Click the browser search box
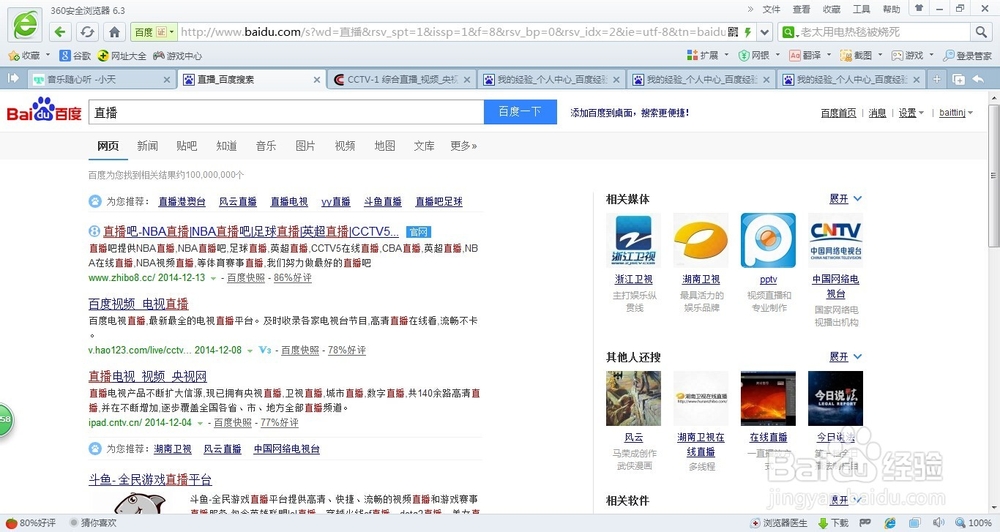The image size is (1000, 532). coord(876,32)
